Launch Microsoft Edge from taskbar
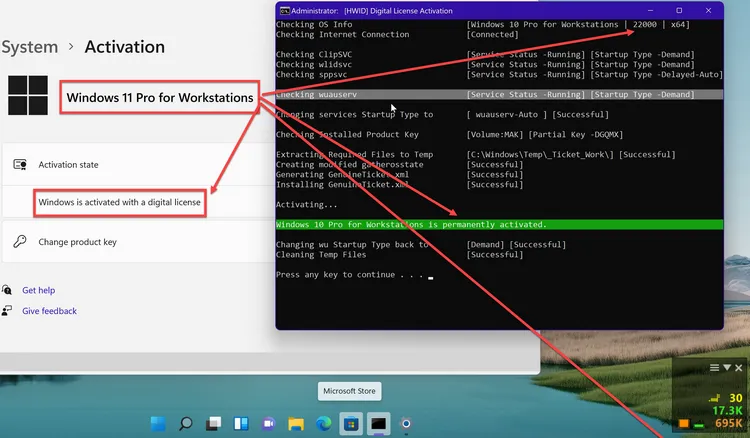 point(324,424)
